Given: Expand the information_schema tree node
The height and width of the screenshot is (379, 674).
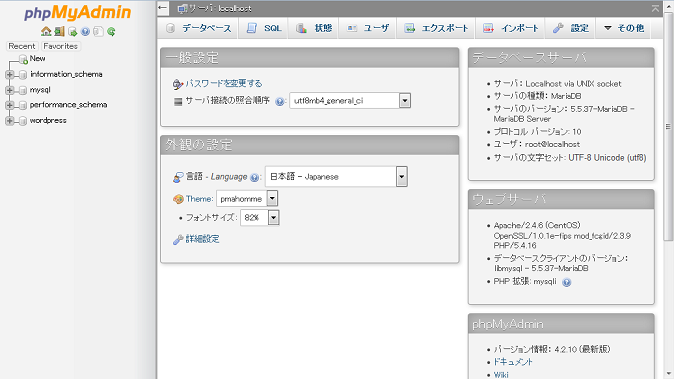Looking at the screenshot, I should (x=9, y=75).
